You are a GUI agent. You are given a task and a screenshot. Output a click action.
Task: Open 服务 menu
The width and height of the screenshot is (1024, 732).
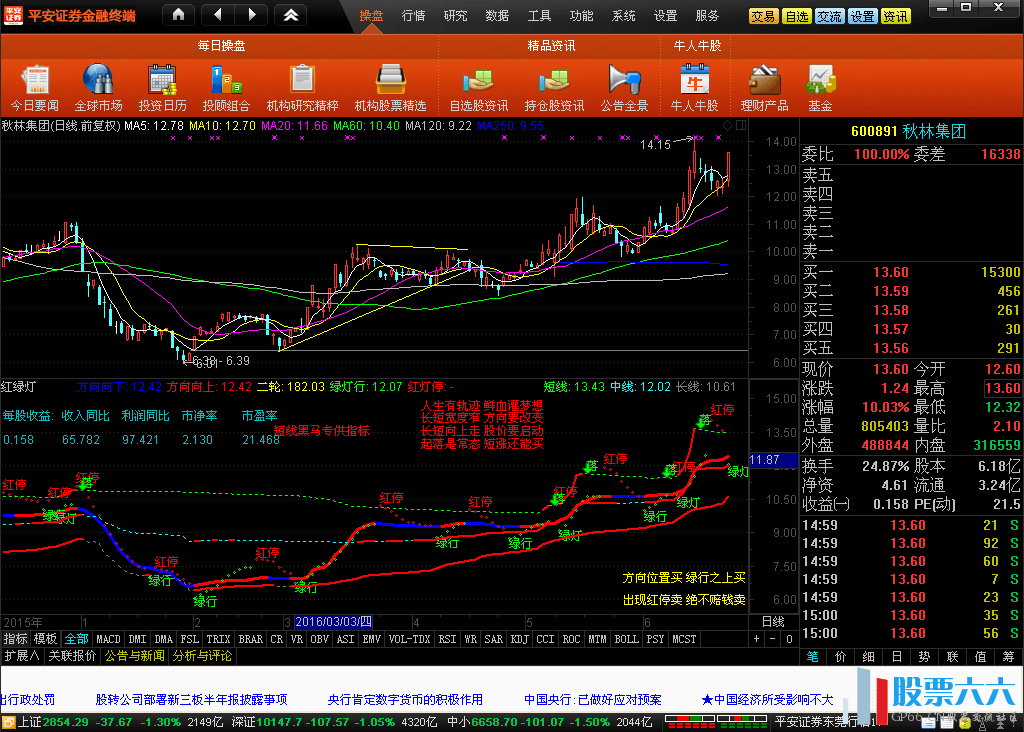[x=707, y=16]
